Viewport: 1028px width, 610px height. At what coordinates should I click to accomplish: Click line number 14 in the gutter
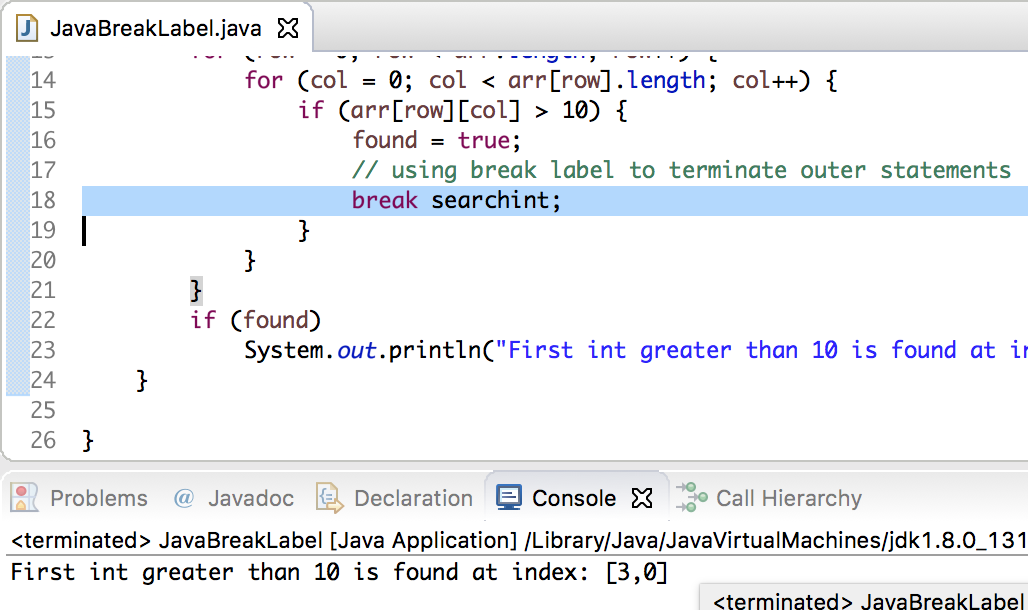point(43,80)
